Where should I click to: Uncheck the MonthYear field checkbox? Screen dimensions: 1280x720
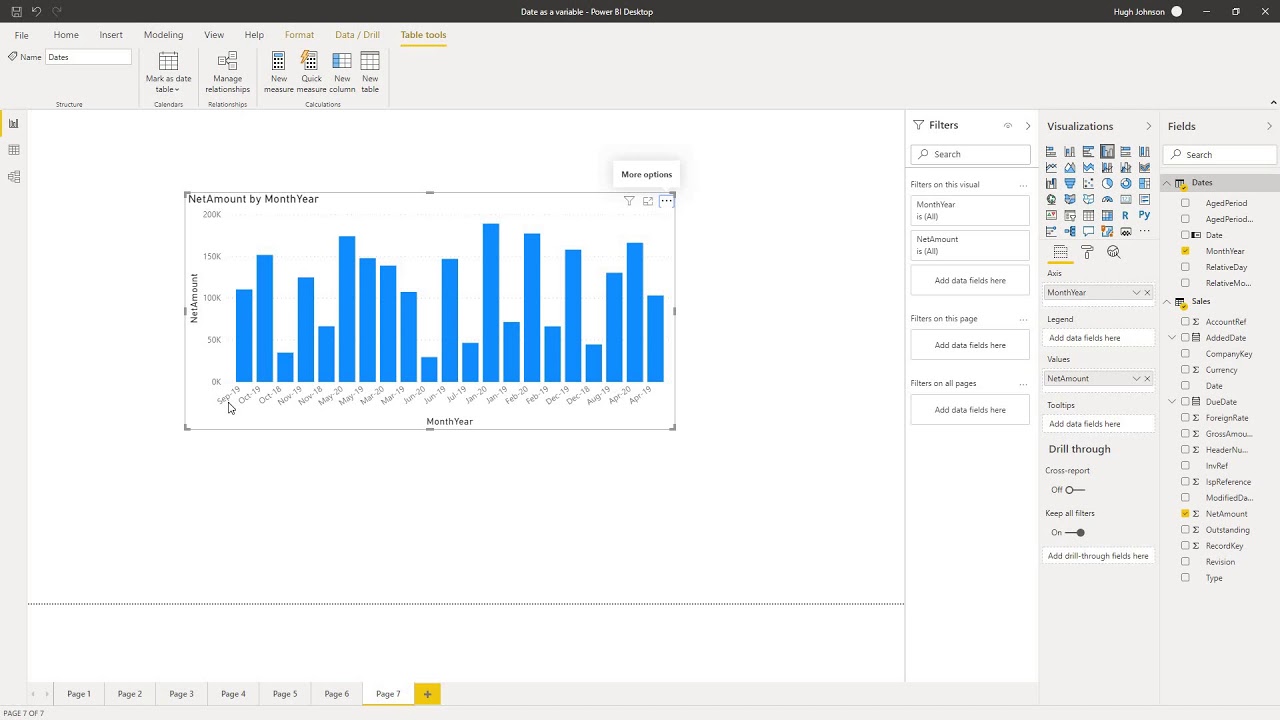[x=1185, y=251]
